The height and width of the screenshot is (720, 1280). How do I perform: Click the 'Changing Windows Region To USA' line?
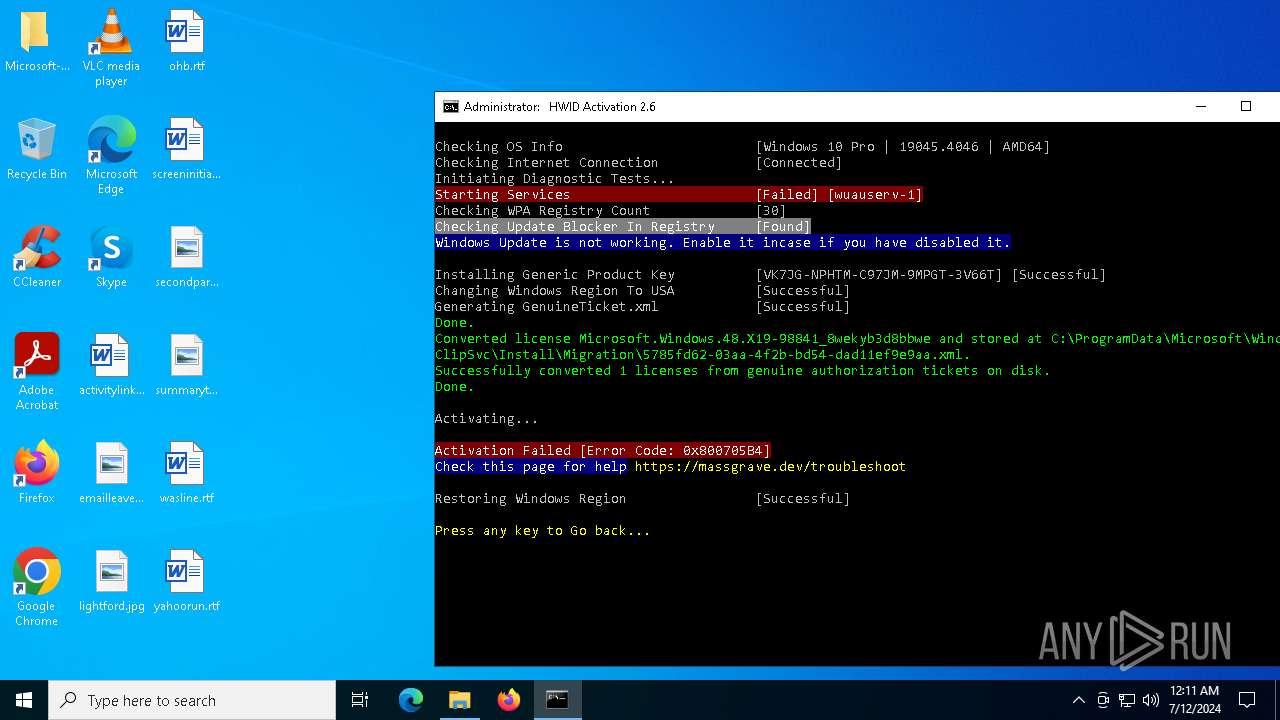(x=643, y=291)
